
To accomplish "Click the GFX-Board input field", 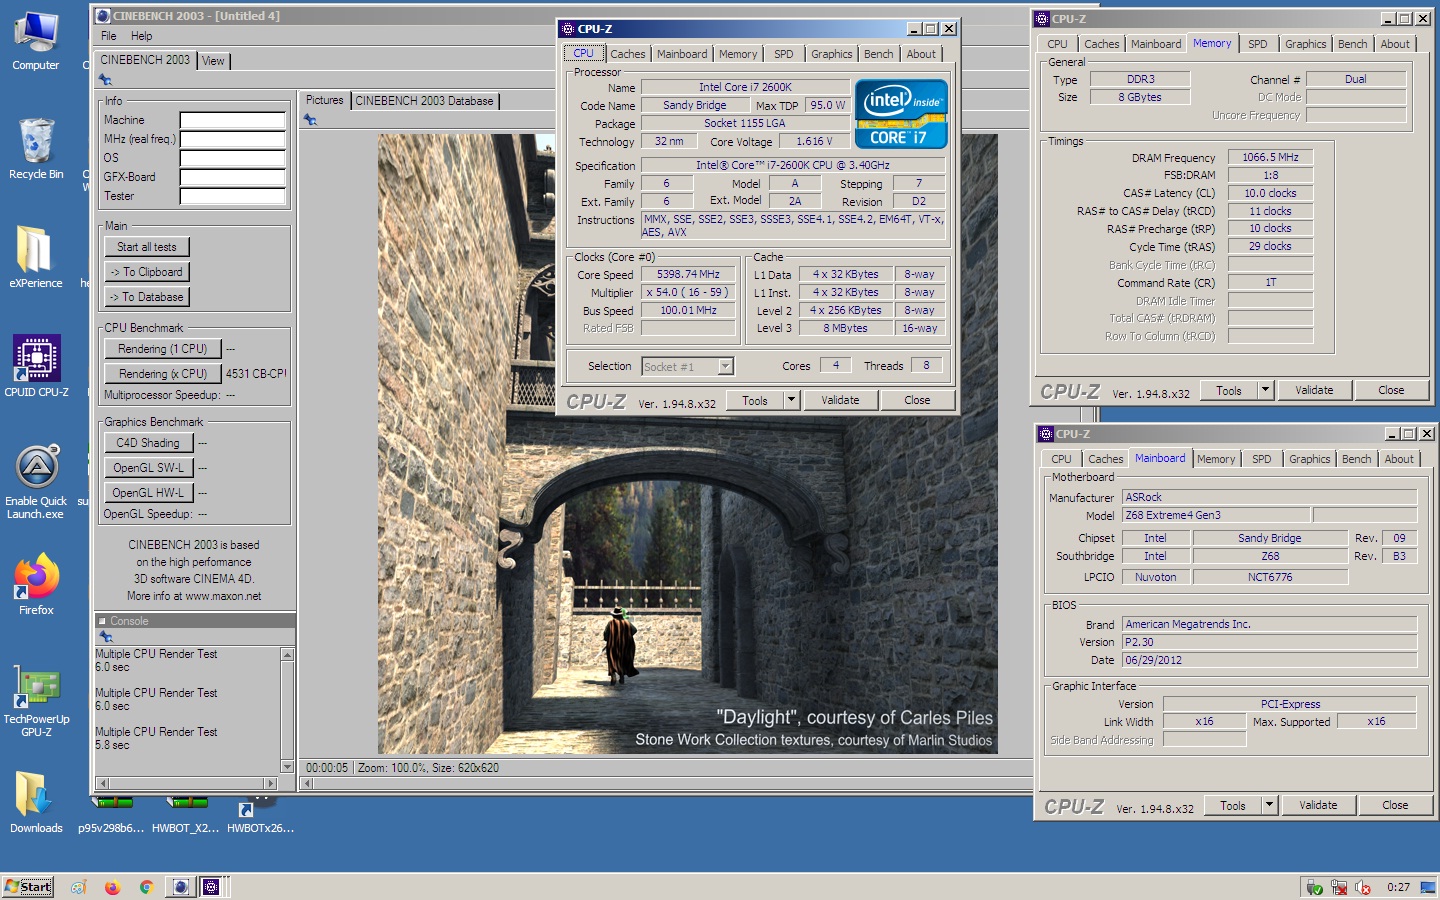I will [233, 178].
